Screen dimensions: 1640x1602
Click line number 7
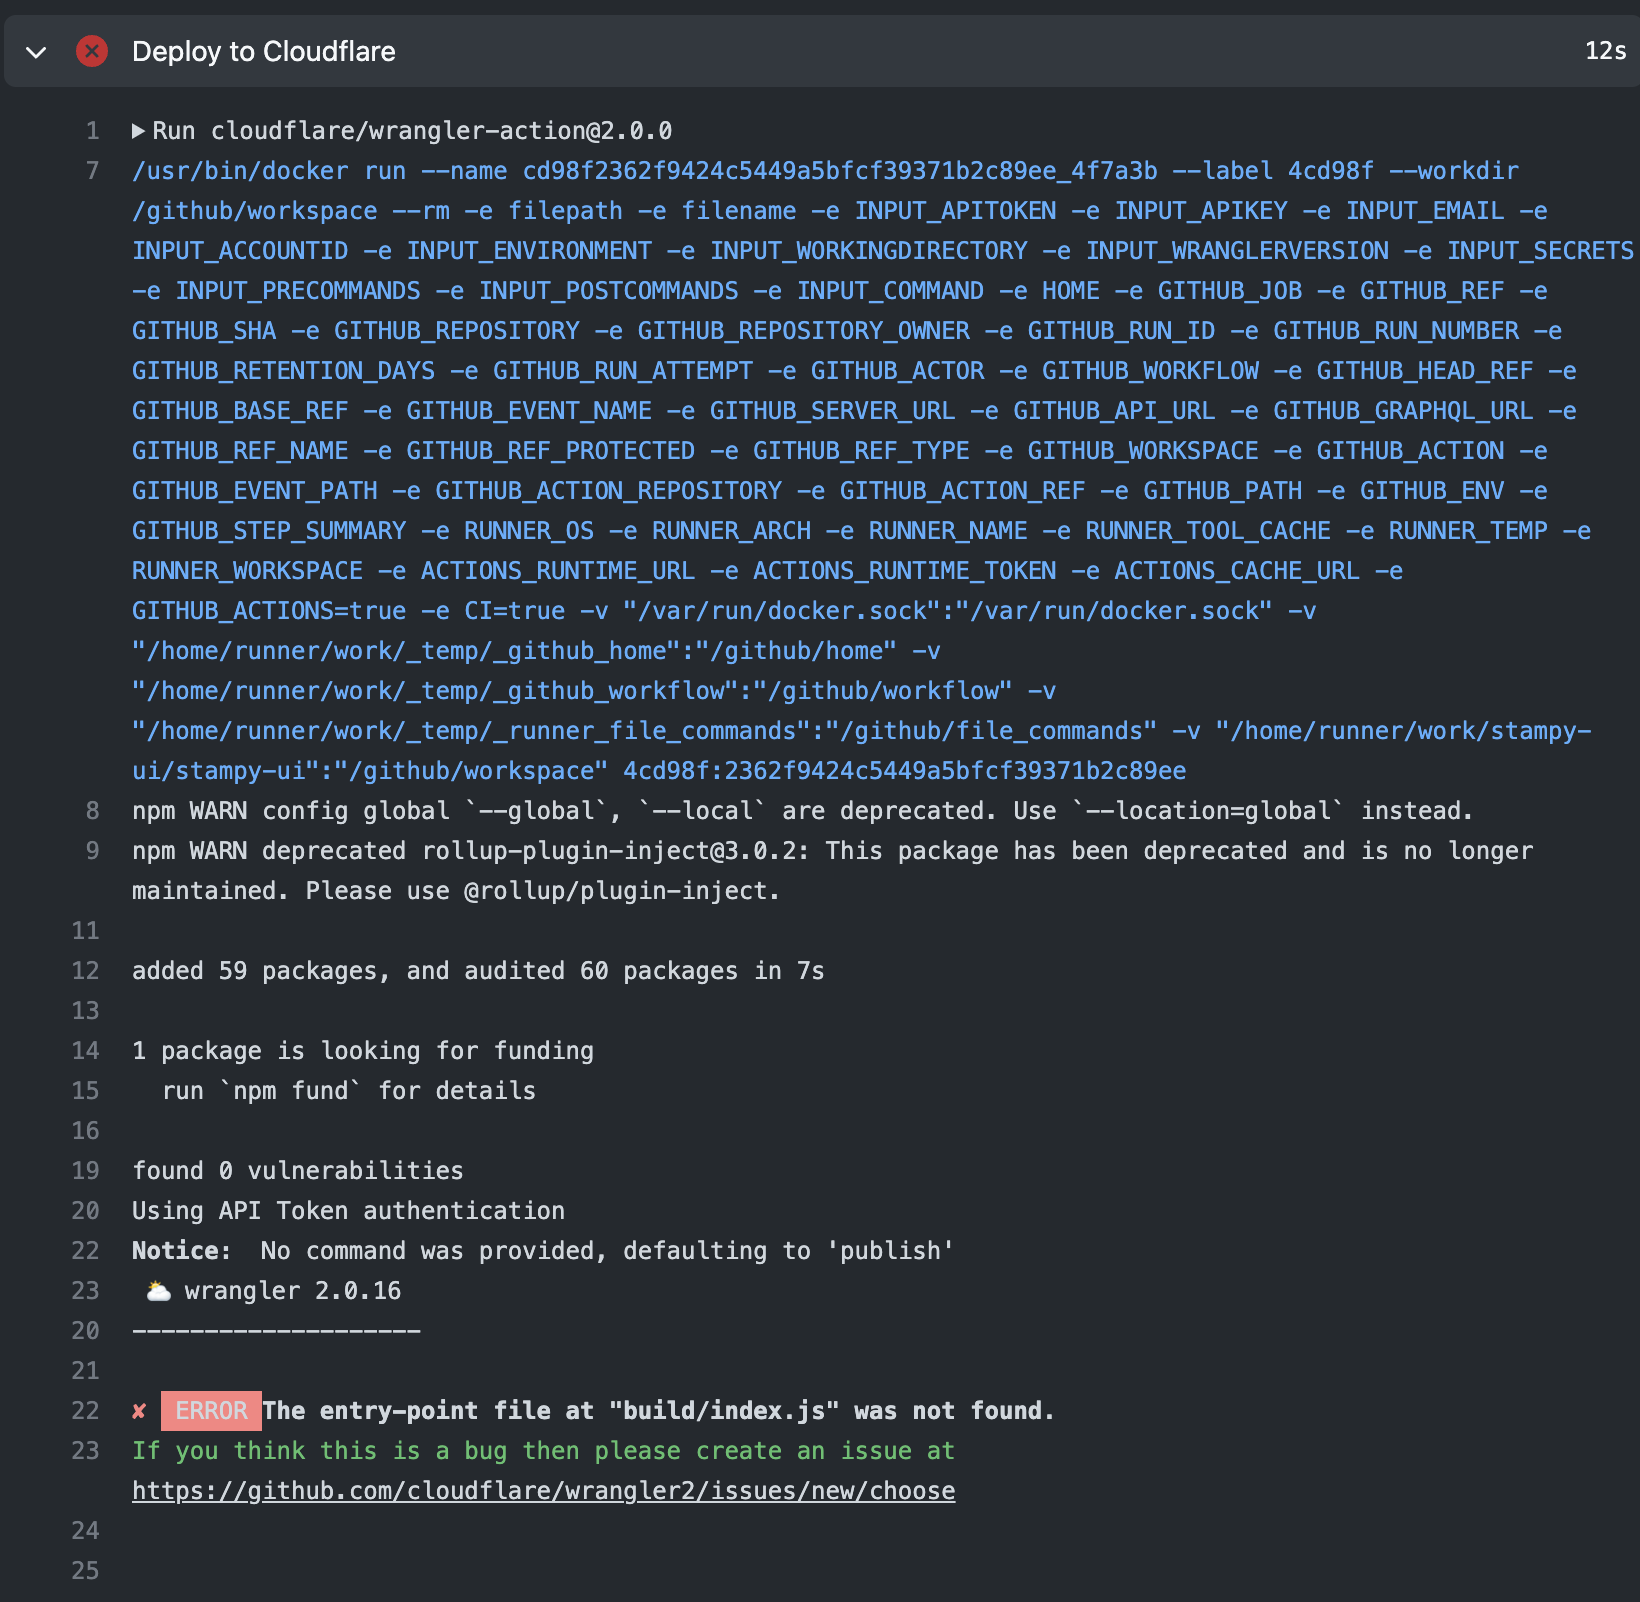(93, 171)
